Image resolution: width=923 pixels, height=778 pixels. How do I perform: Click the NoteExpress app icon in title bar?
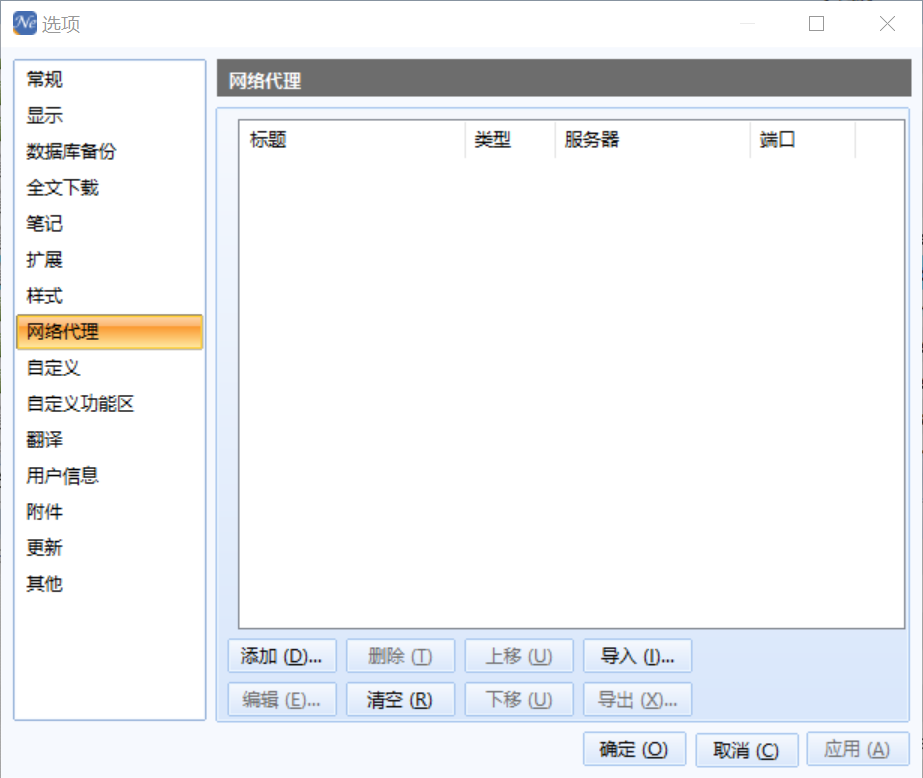(x=24, y=23)
